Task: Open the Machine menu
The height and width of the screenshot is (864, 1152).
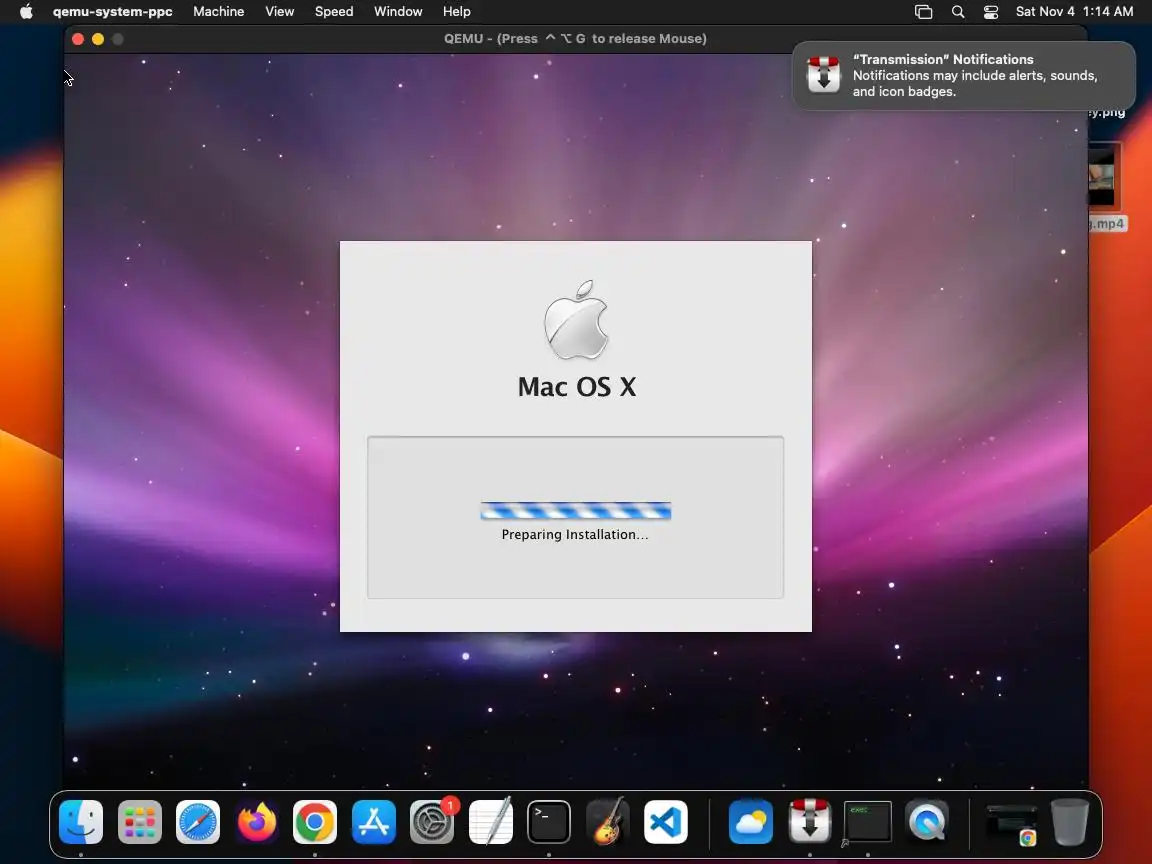Action: pos(219,12)
